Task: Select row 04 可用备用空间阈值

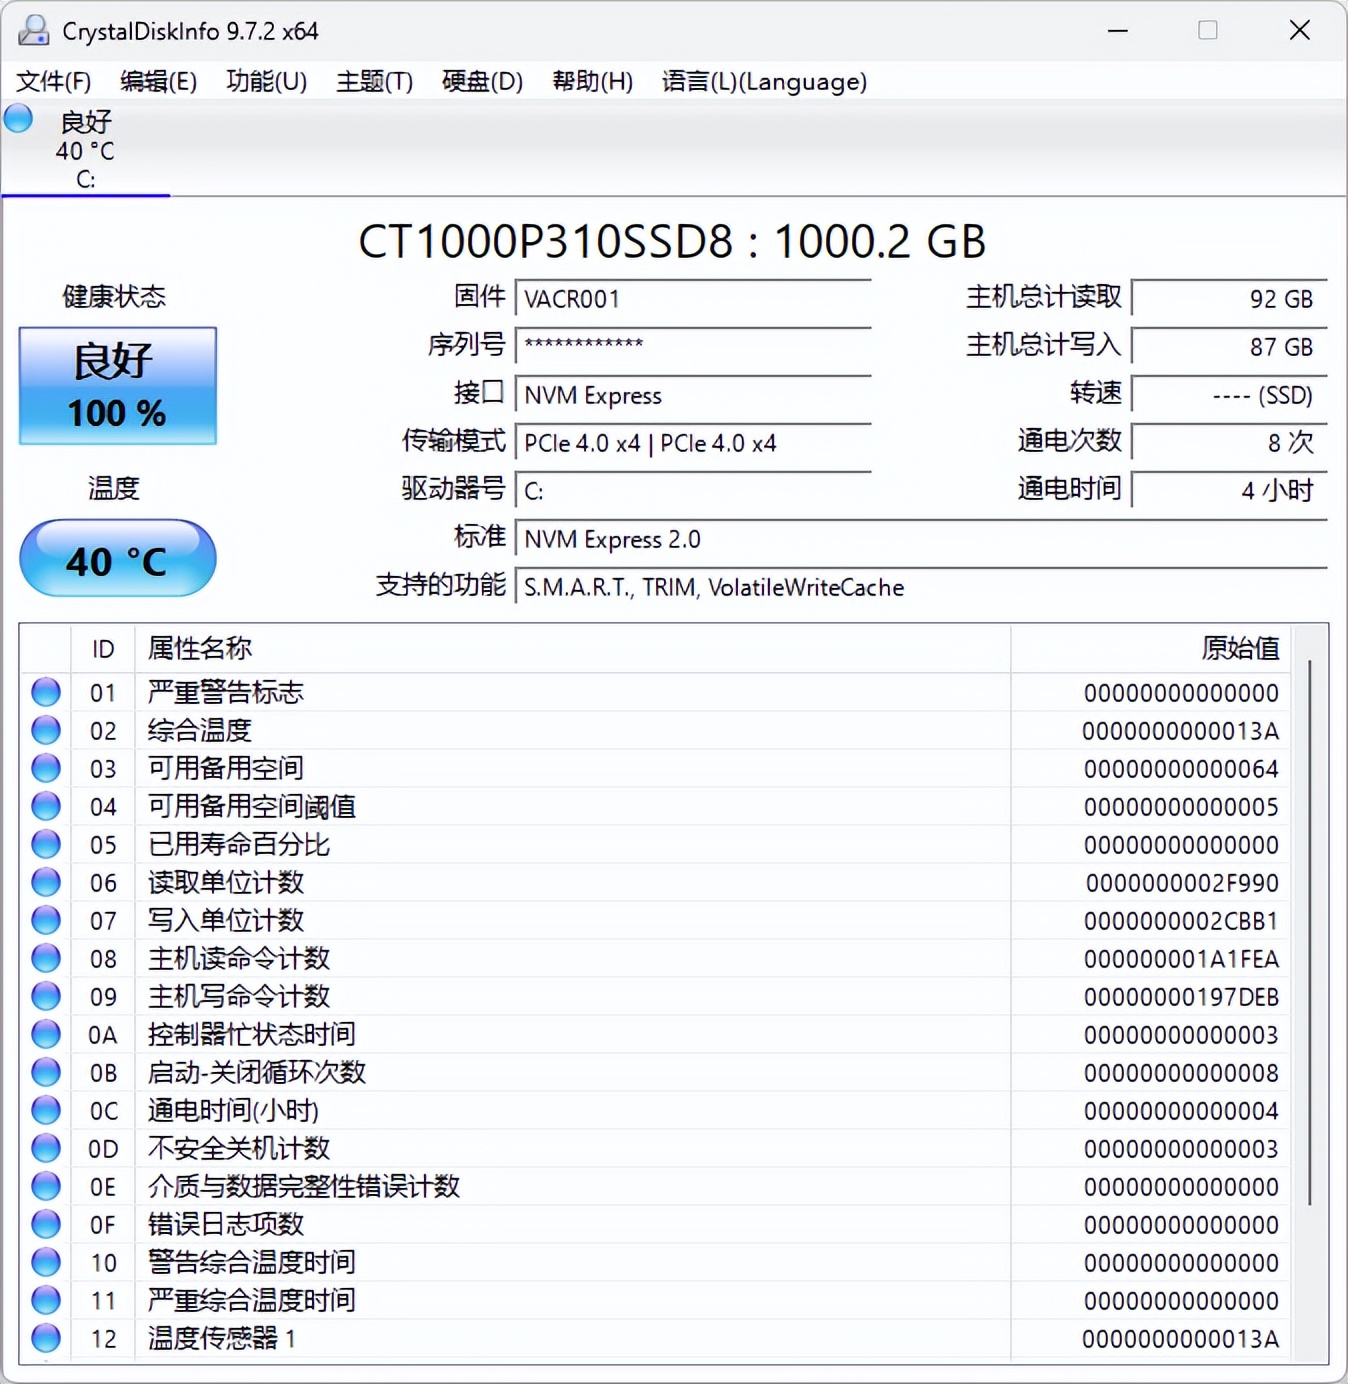Action: [x=656, y=806]
